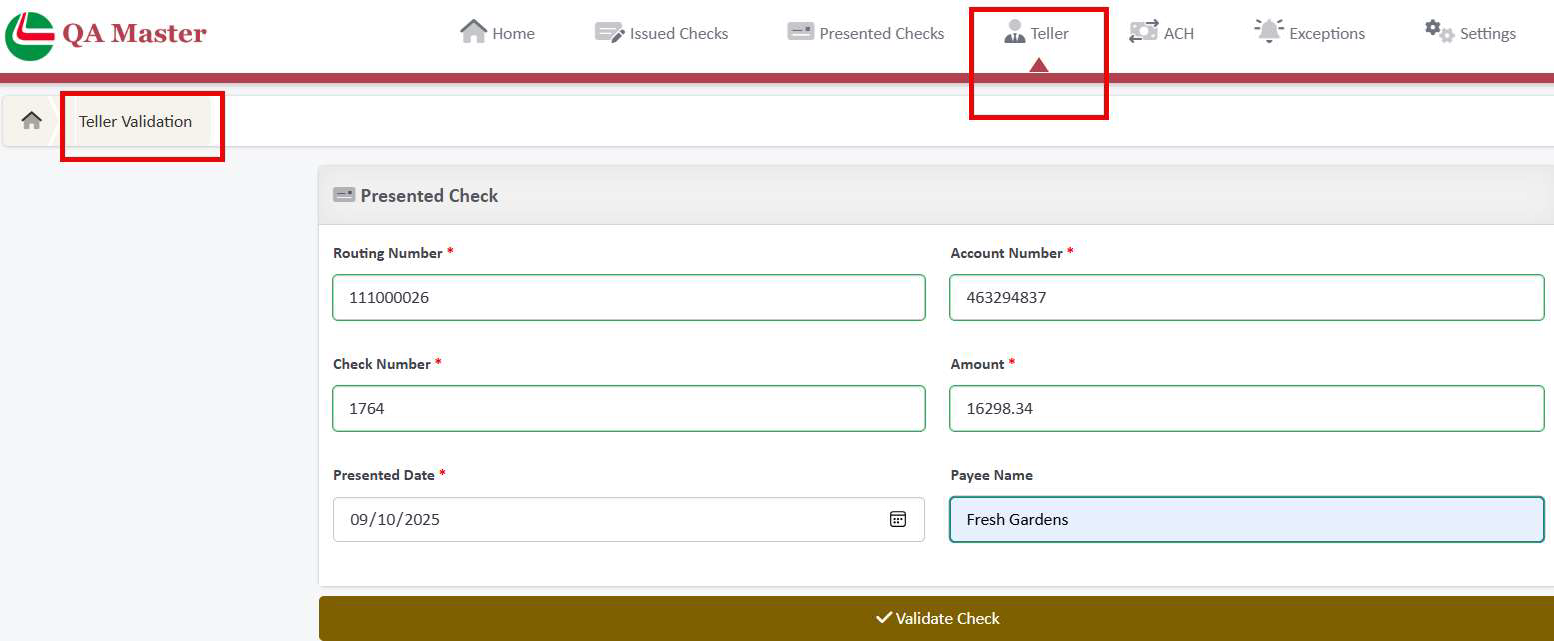This screenshot has height=641, width=1554.
Task: Focus the Check Number field
Action: click(x=629, y=408)
